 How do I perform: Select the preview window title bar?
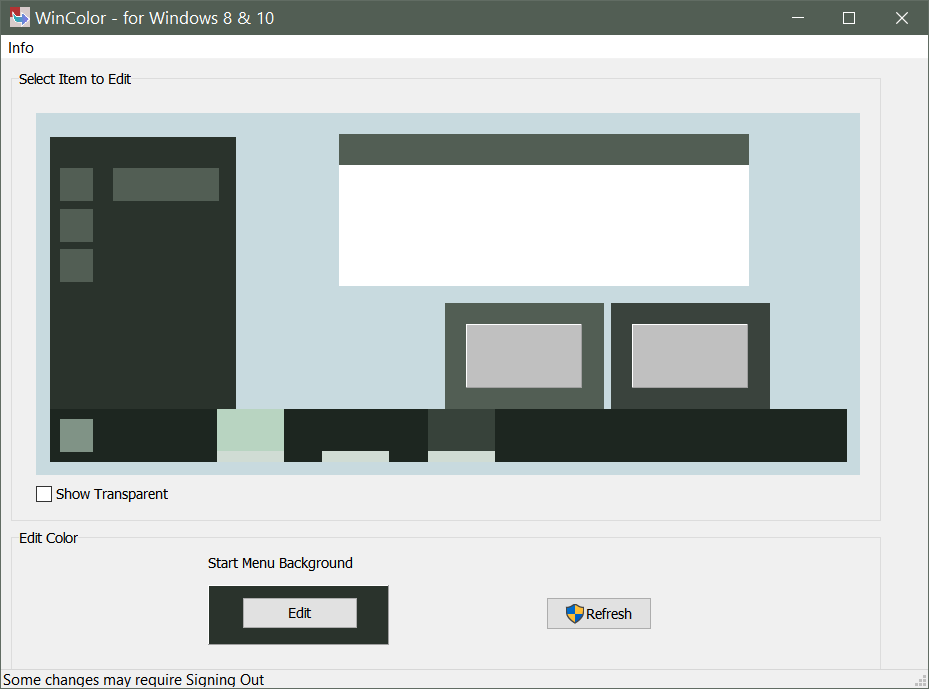click(x=544, y=149)
